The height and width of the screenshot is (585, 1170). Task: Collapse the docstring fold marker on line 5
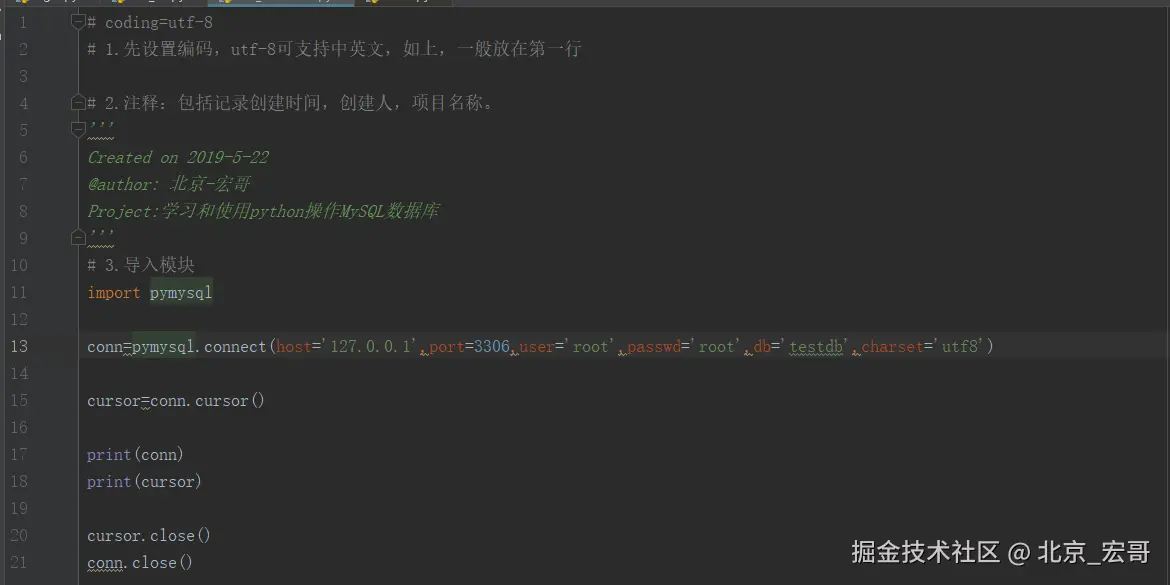78,130
